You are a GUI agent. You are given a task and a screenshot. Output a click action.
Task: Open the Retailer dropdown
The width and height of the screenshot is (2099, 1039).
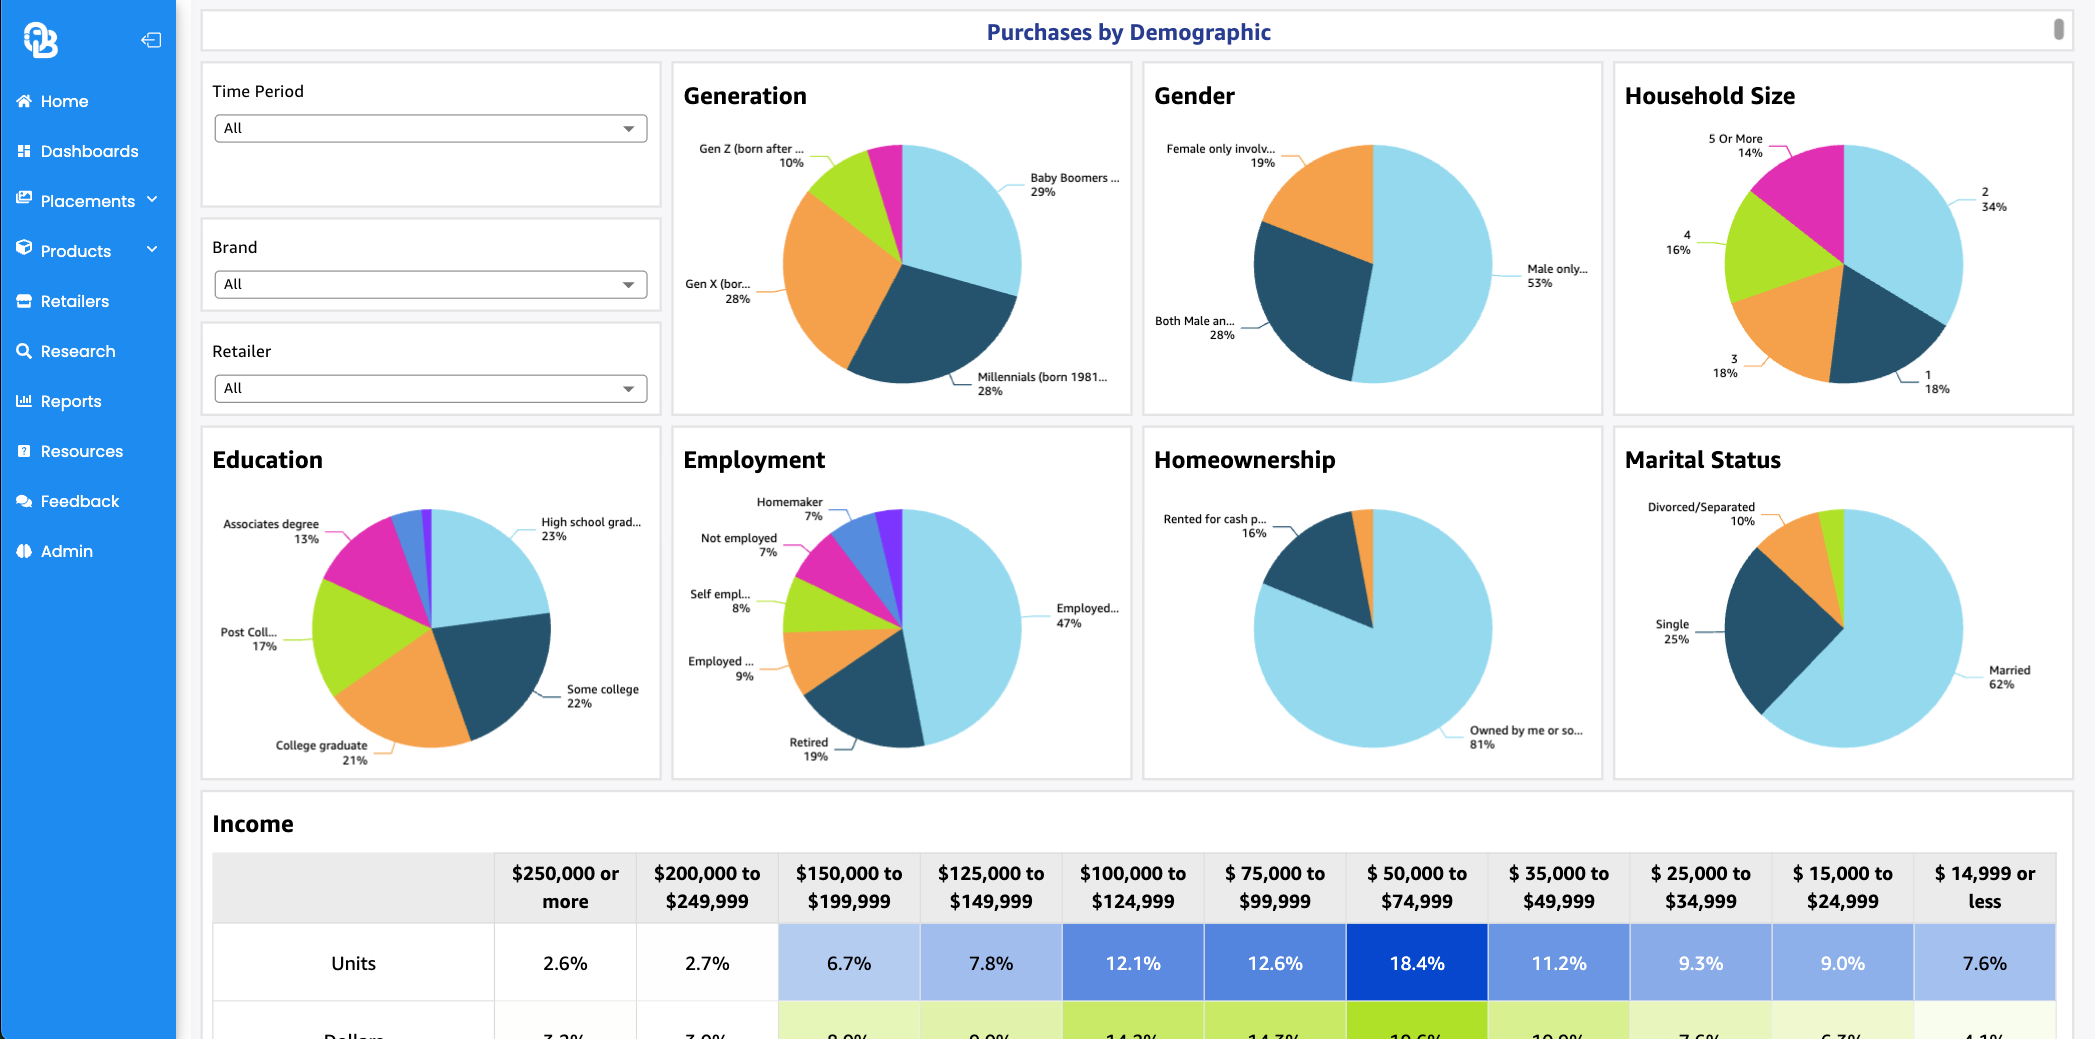pos(431,388)
